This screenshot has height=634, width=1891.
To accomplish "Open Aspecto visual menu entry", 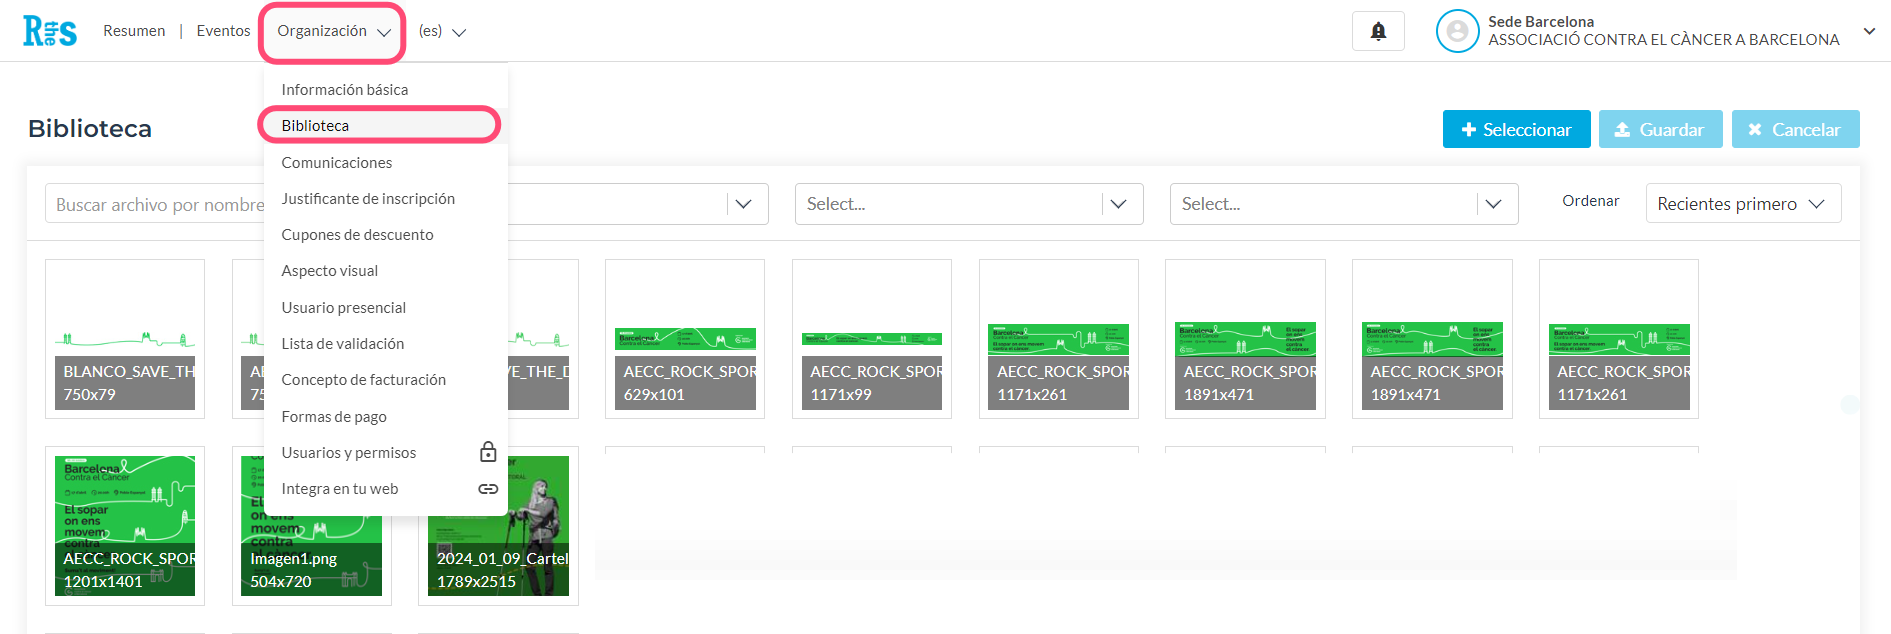I will point(386,271).
